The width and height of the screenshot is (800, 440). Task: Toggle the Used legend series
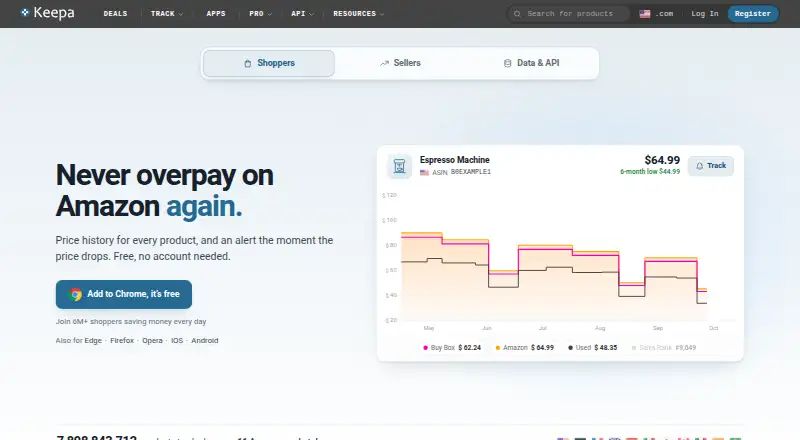[593, 348]
